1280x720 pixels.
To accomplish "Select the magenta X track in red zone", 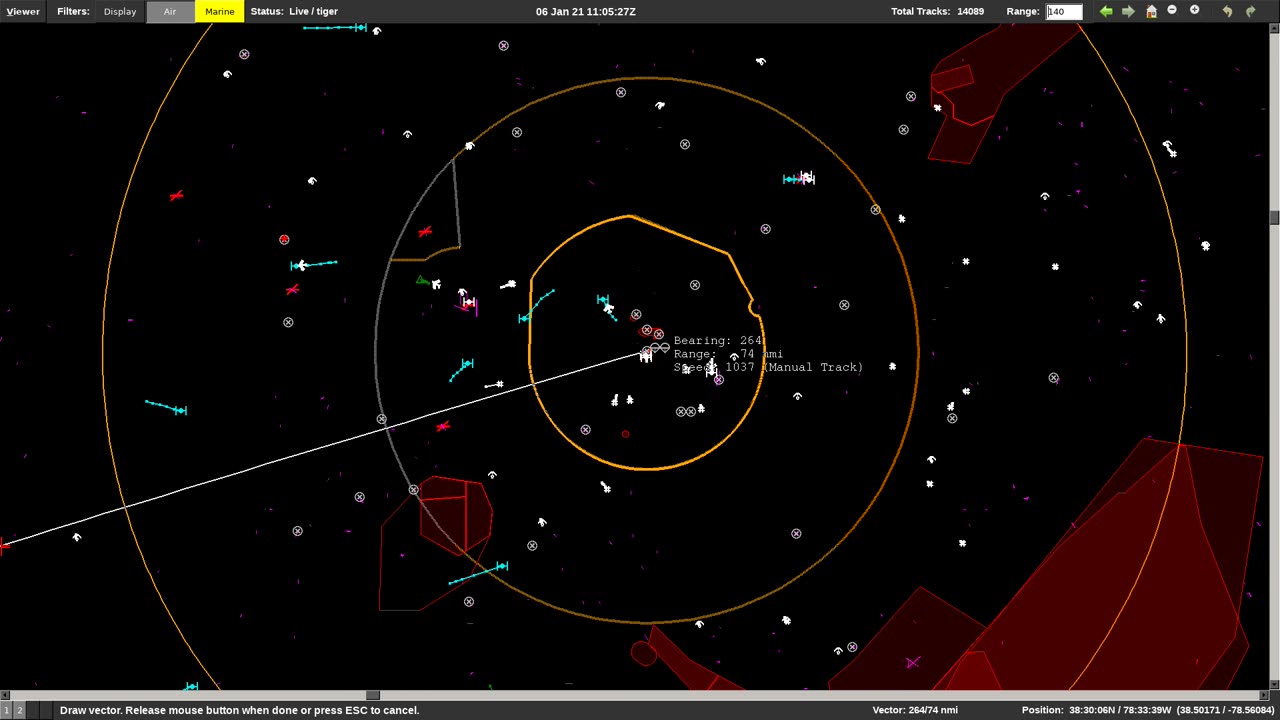I will click(x=912, y=662).
